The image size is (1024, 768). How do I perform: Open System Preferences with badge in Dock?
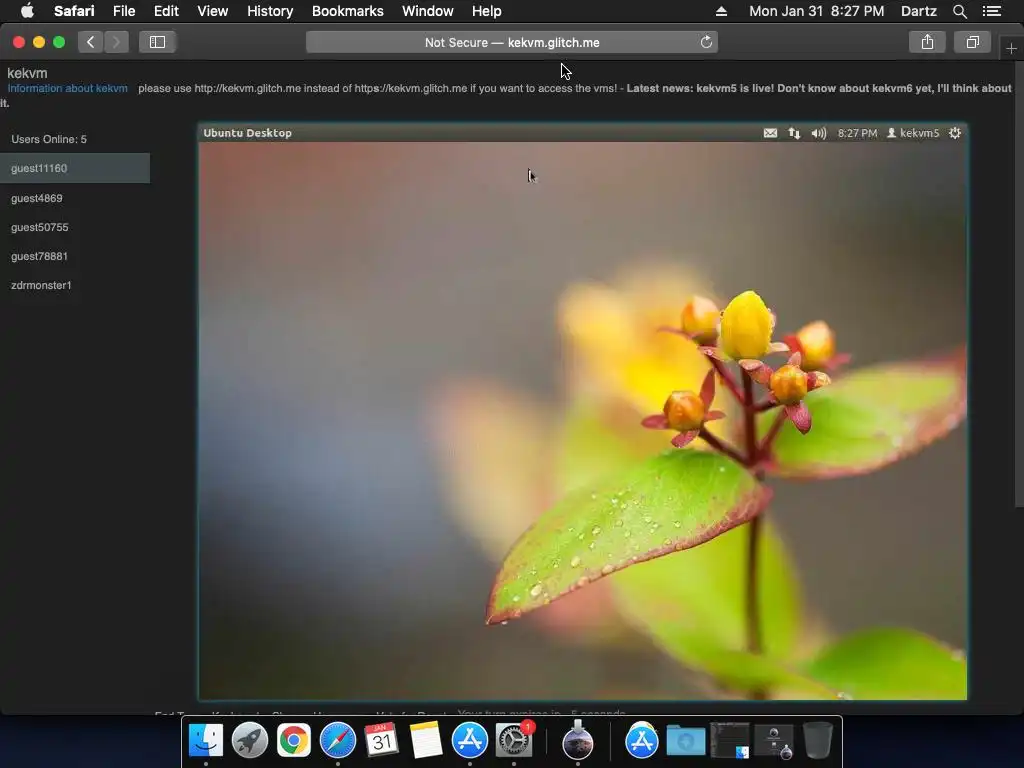[x=514, y=741]
